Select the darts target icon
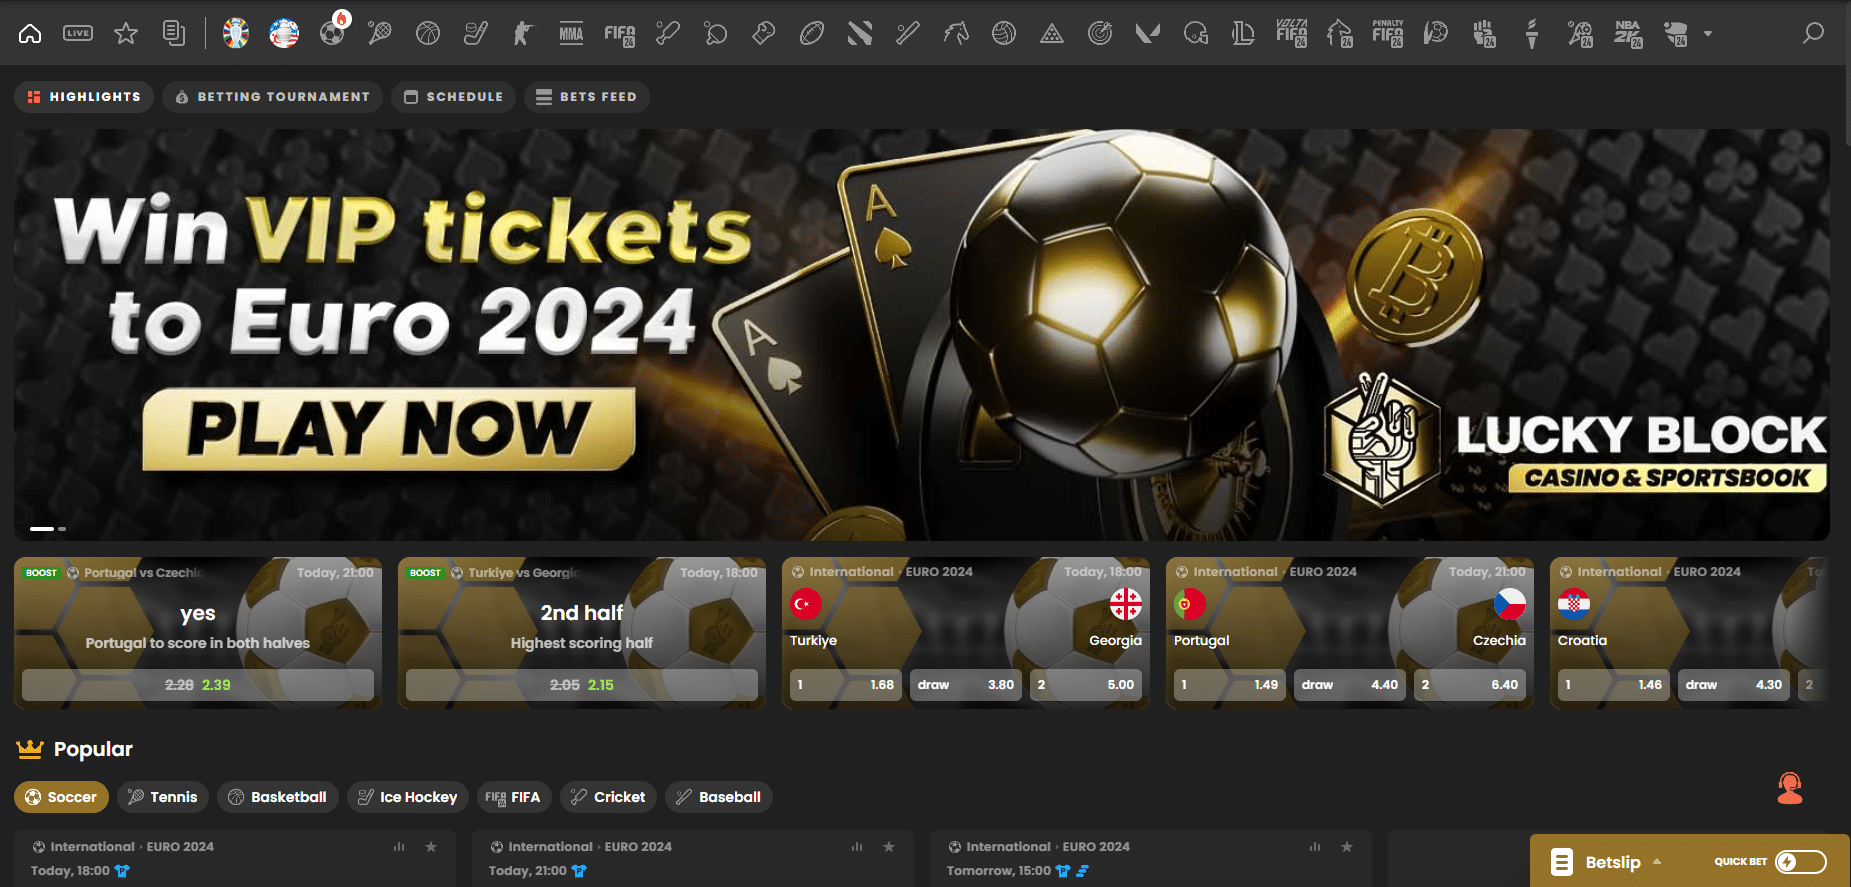The height and width of the screenshot is (887, 1851). tap(1100, 33)
